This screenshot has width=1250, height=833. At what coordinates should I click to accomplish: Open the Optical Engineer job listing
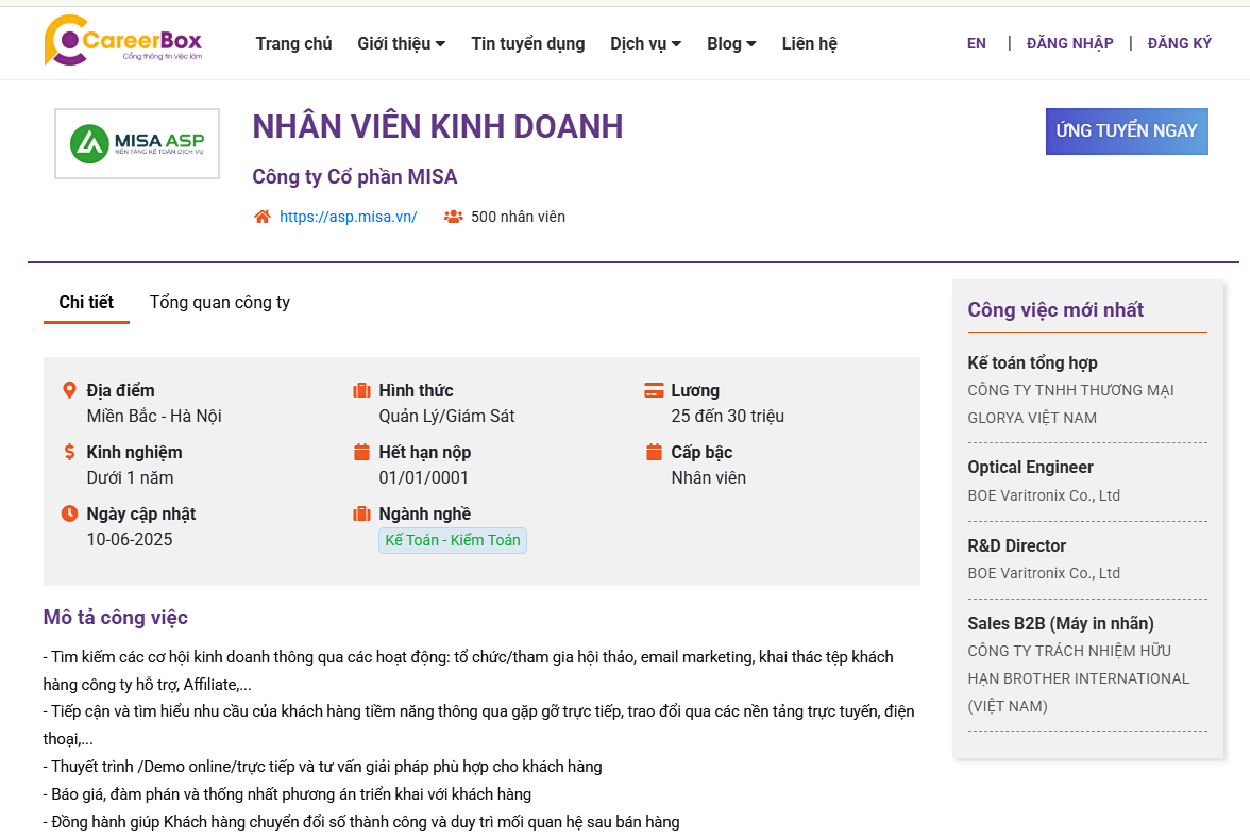(1030, 467)
